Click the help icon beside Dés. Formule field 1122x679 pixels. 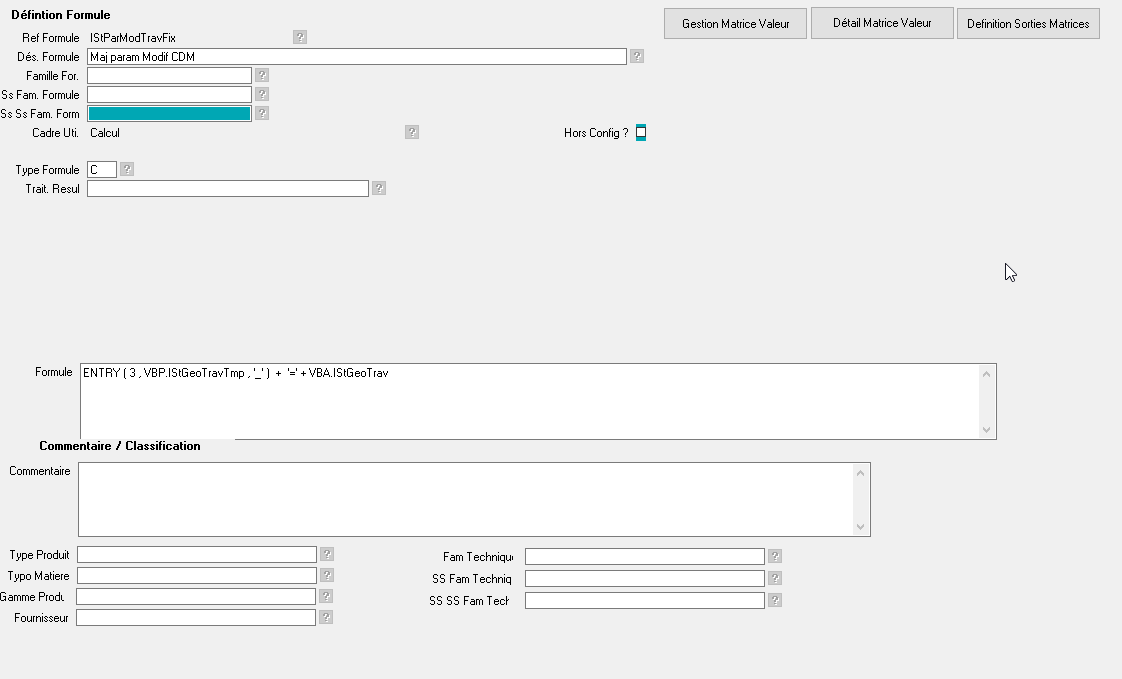tap(637, 57)
